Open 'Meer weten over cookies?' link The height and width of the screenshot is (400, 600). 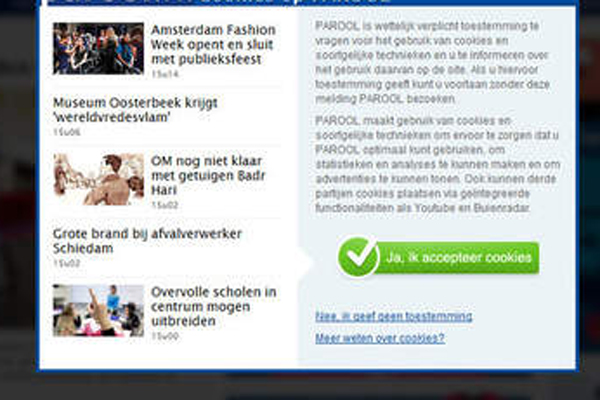tap(380, 338)
